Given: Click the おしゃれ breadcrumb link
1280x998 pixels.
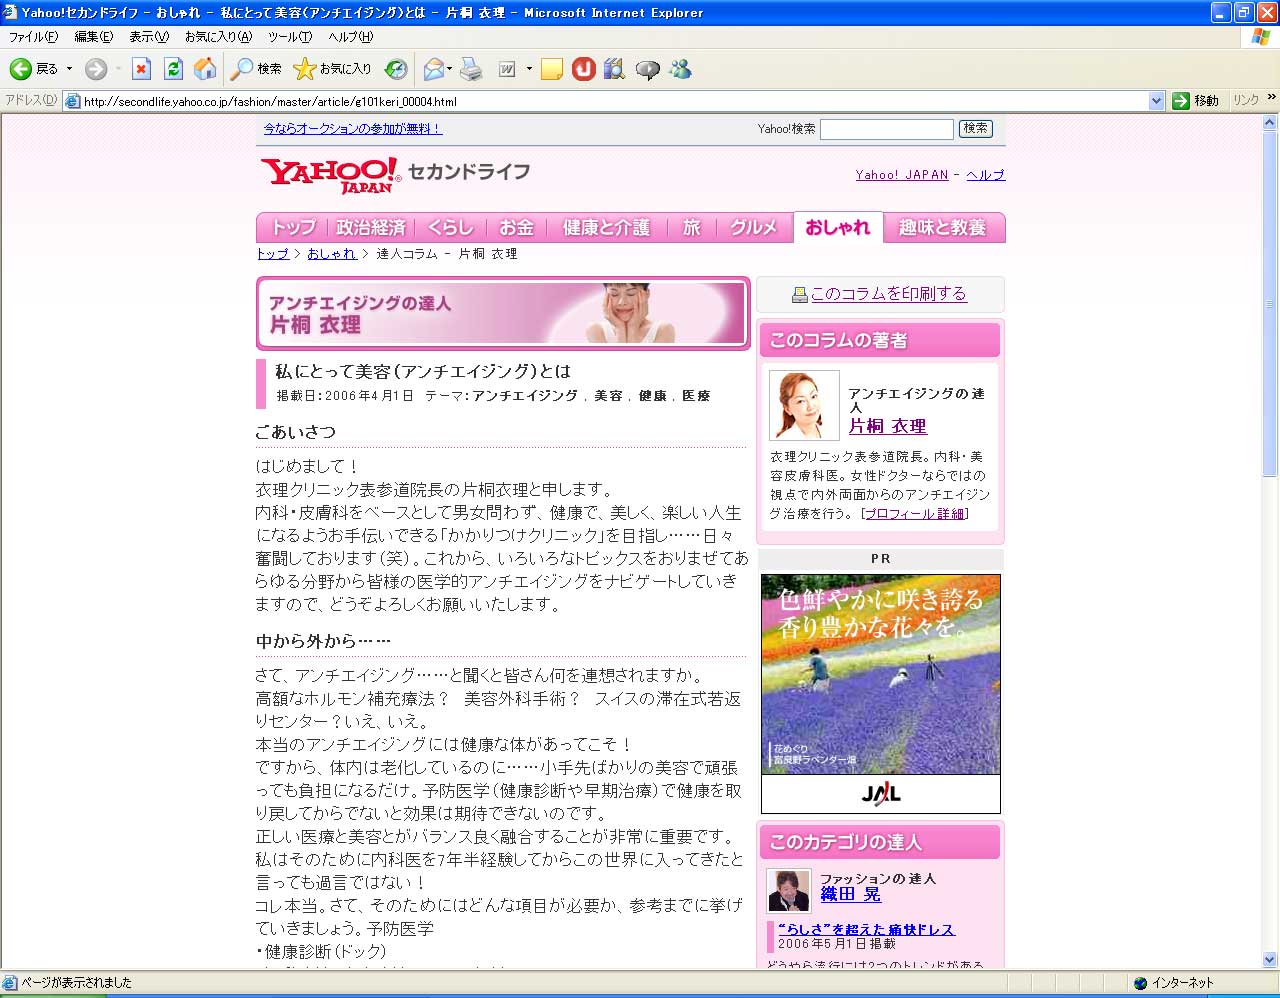Looking at the screenshot, I should tap(332, 254).
